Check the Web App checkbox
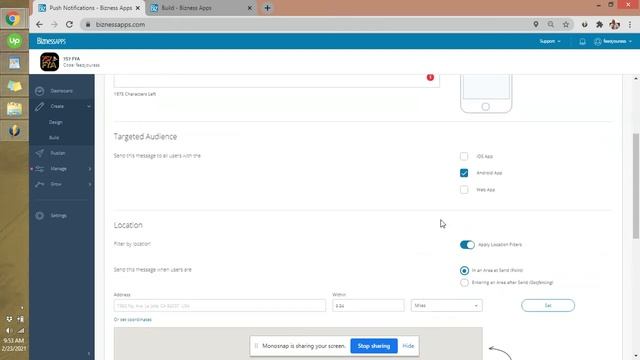640x360 pixels. [464, 190]
